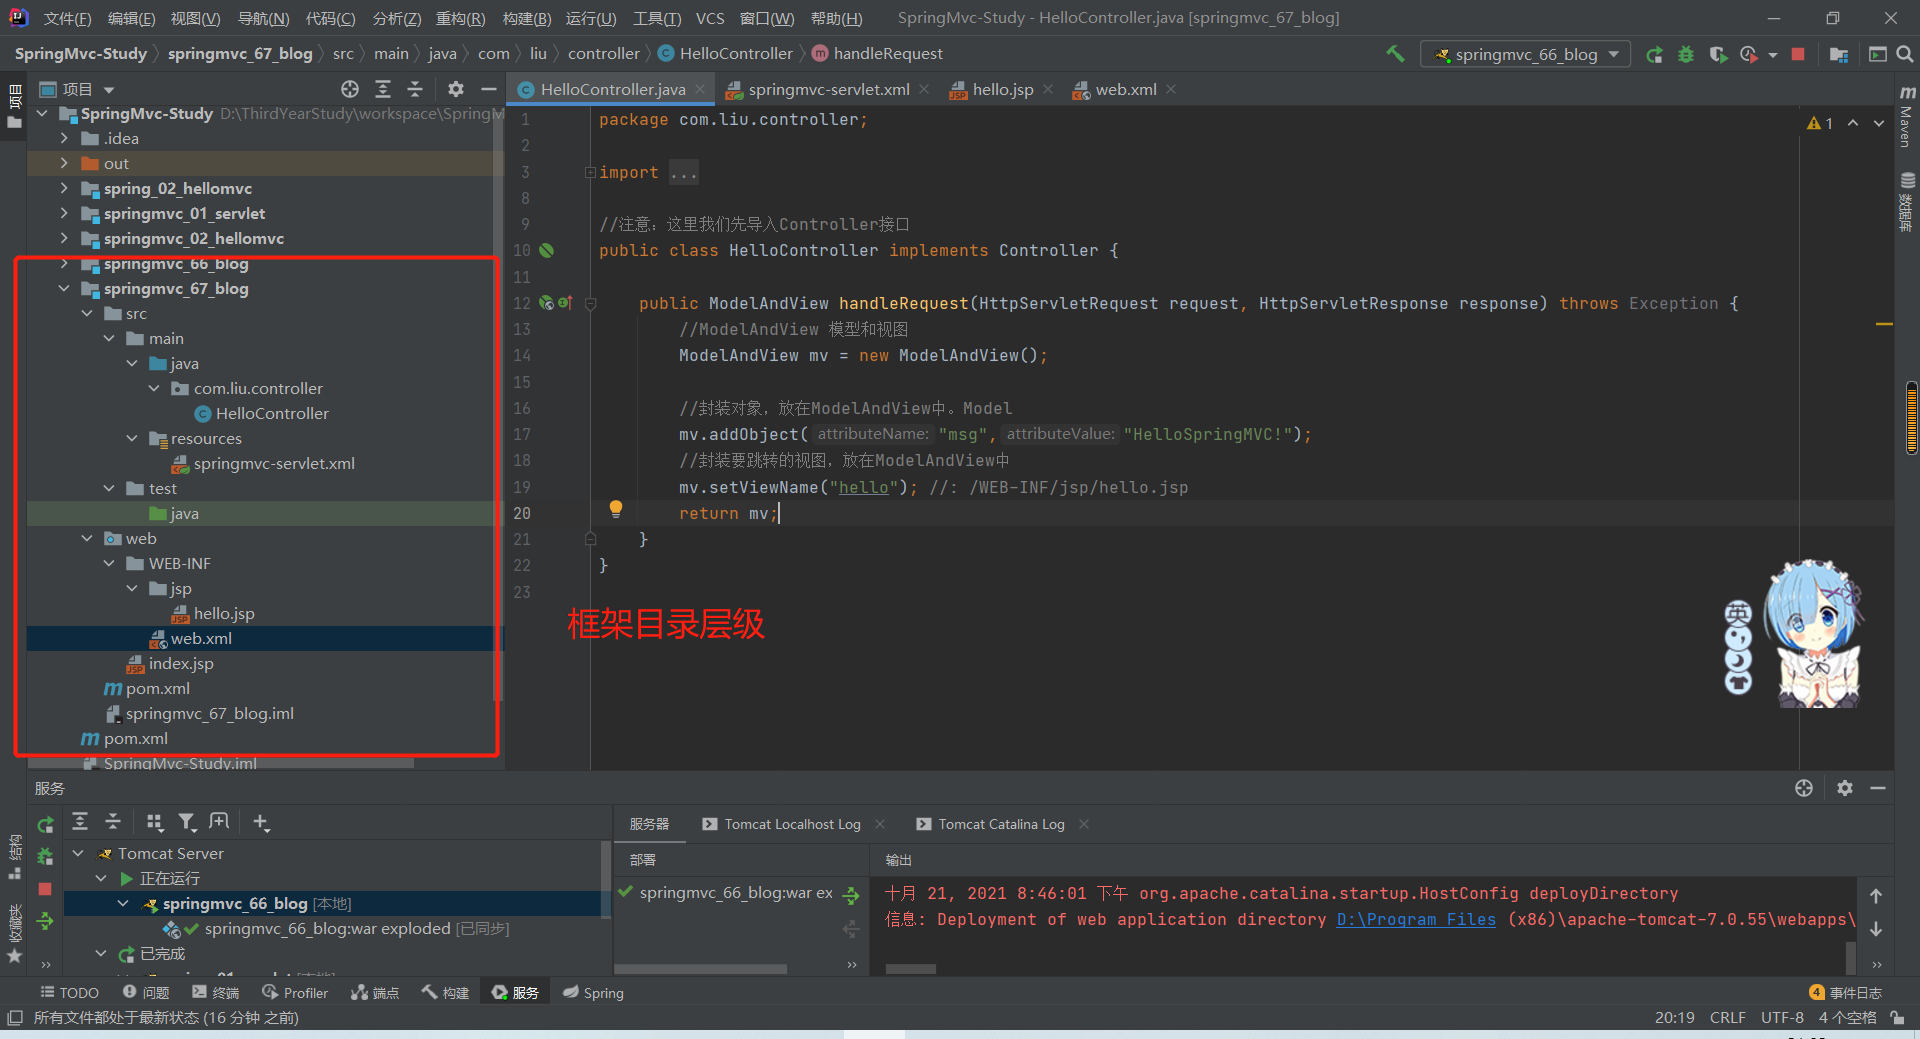Open Tomcat Localhost Log tab

click(x=791, y=824)
